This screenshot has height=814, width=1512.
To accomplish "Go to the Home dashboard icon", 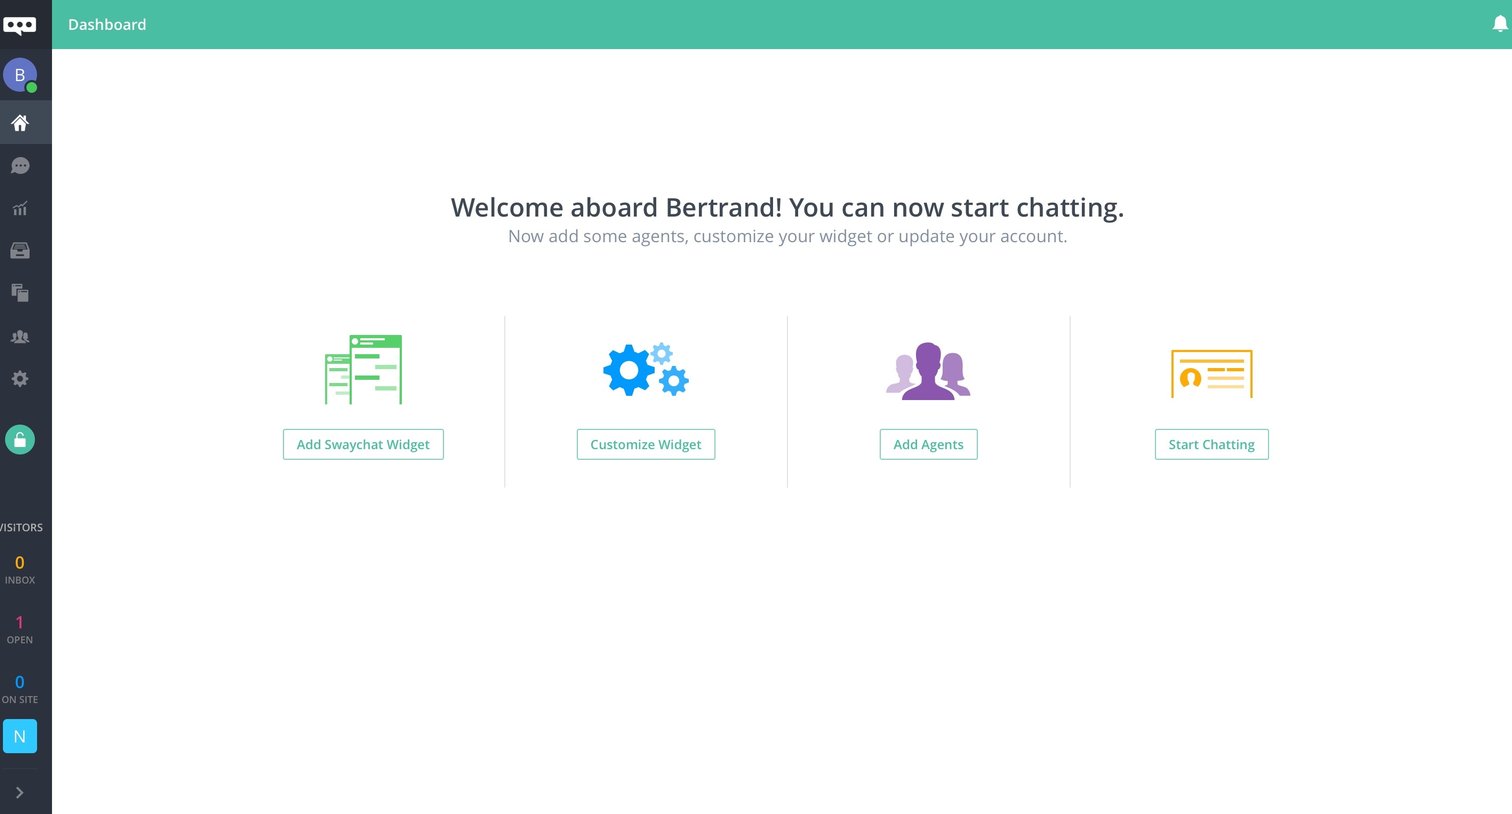I will [x=20, y=123].
